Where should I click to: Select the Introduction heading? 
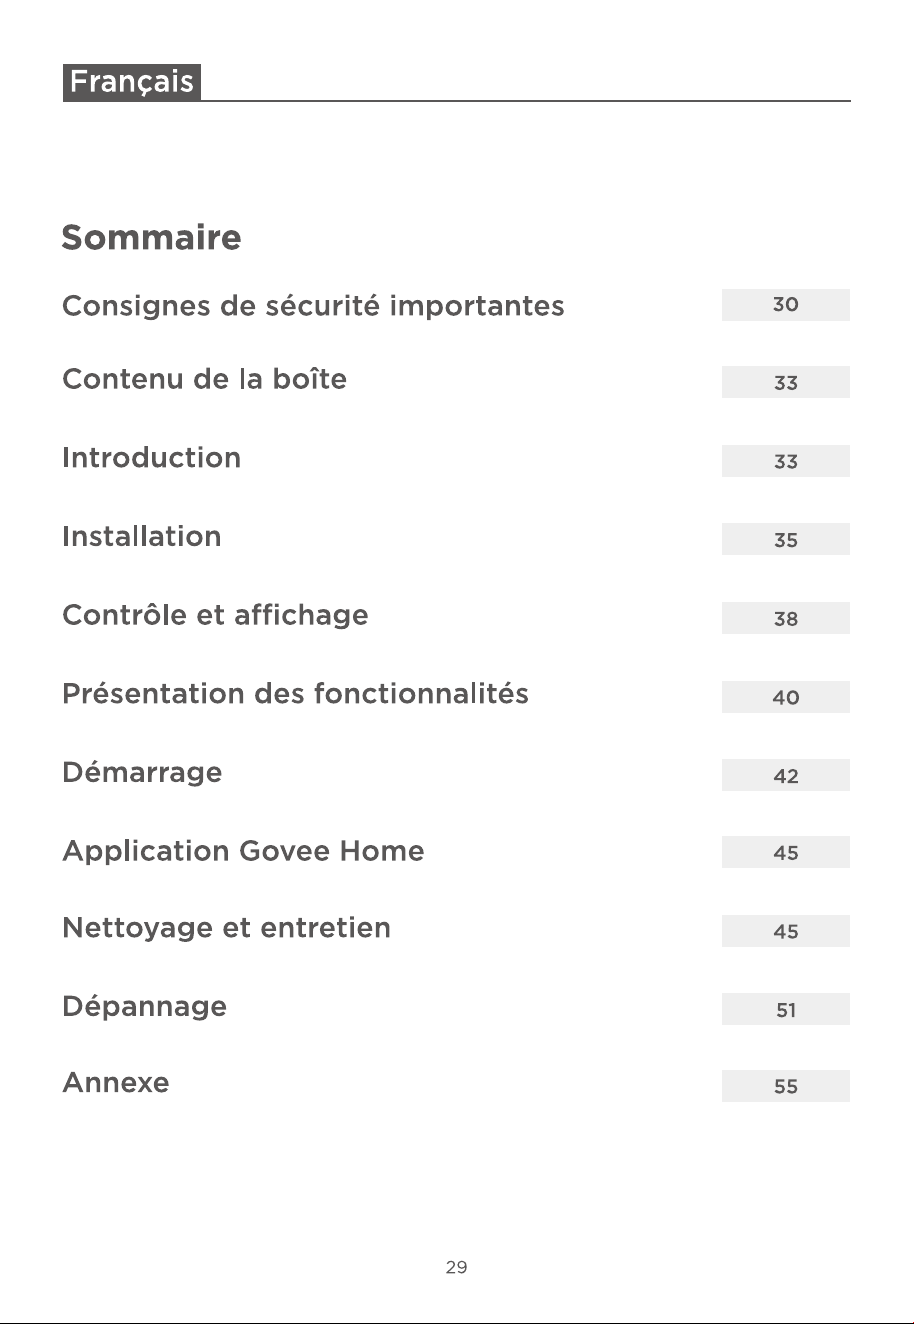coord(151,458)
